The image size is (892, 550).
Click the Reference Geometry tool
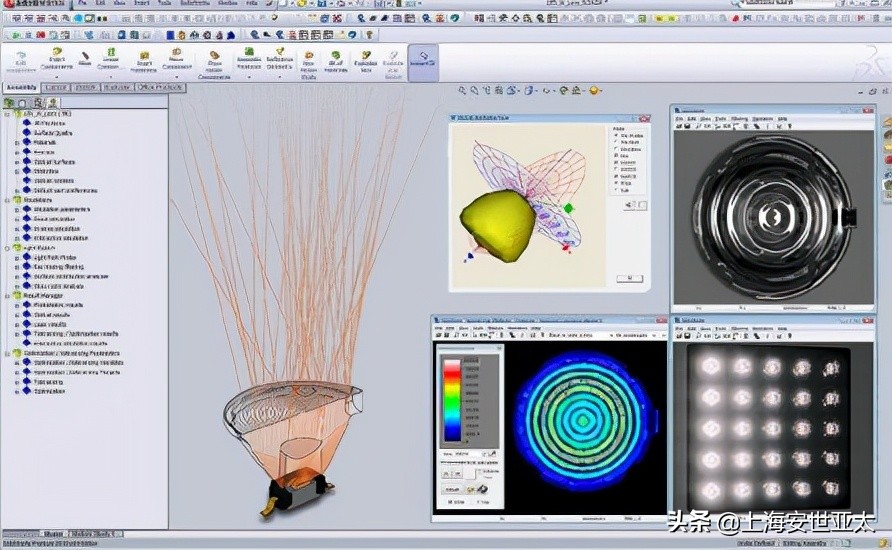280,59
